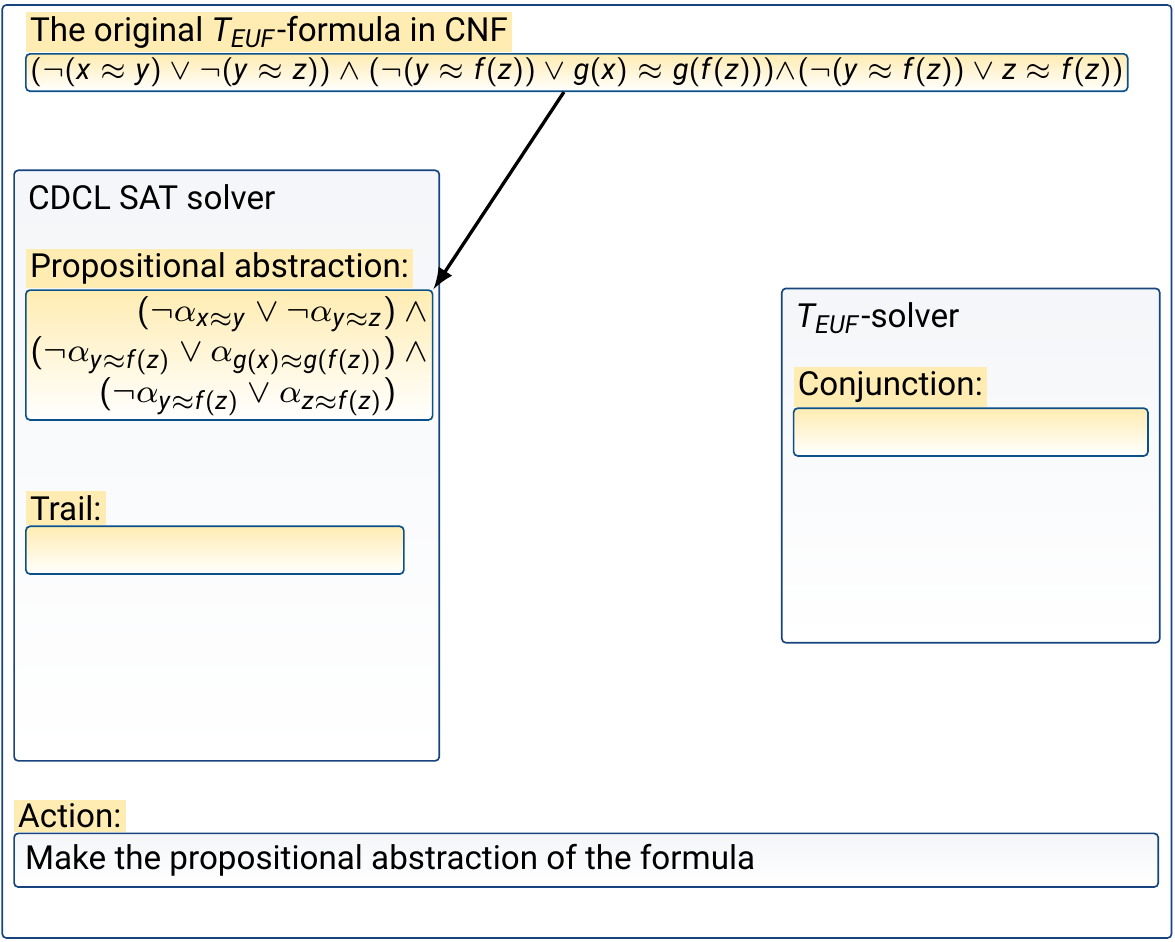This screenshot has width=1175, height=942.
Task: Click the "CDCL SAT solver" panel title
Action: [152, 198]
